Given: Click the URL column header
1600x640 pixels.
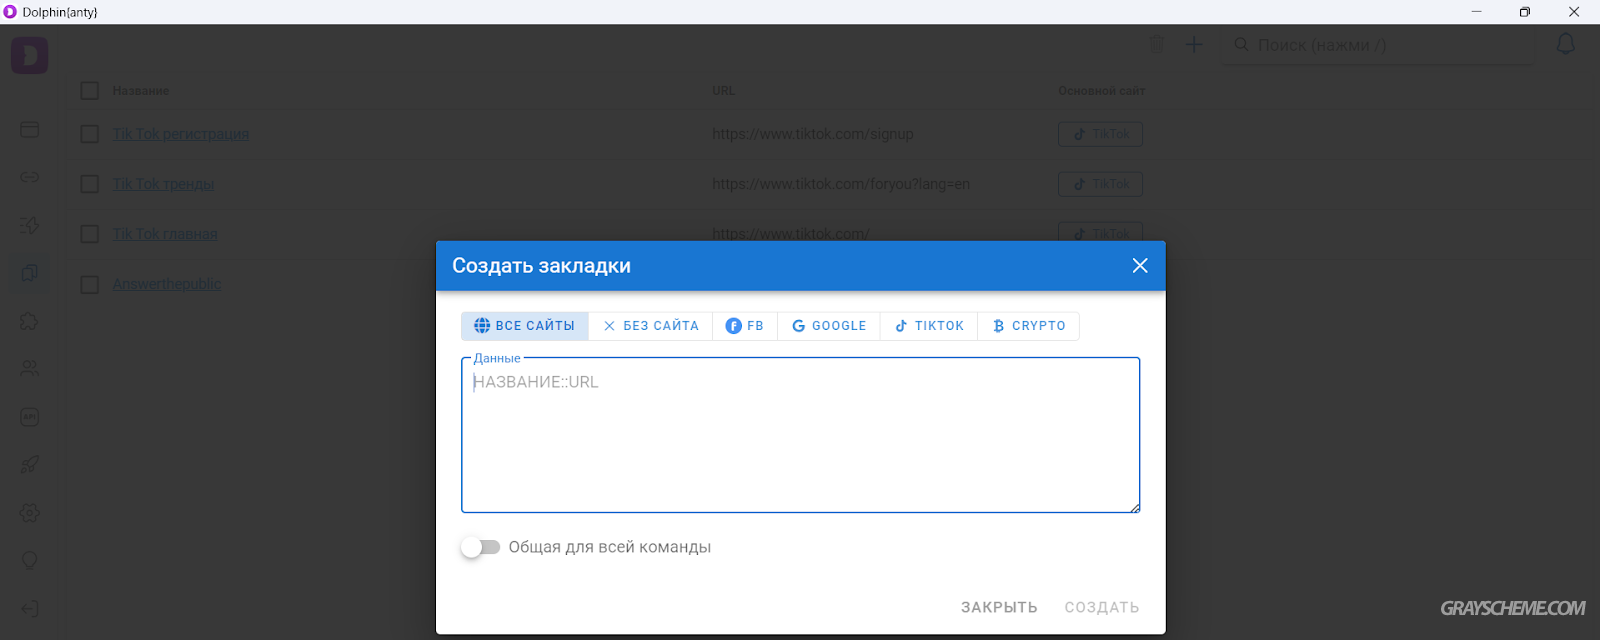Looking at the screenshot, I should coord(723,91).
